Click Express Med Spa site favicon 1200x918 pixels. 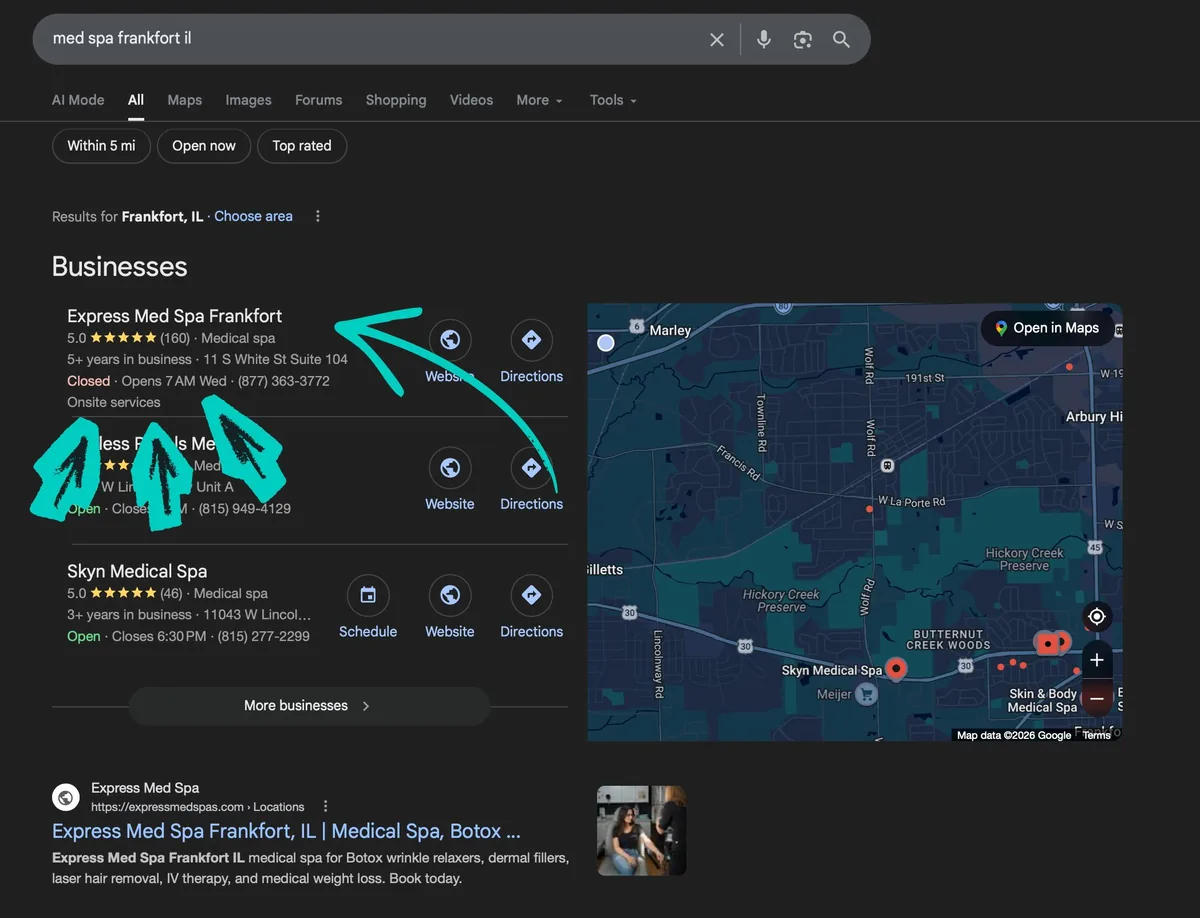pyautogui.click(x=65, y=797)
